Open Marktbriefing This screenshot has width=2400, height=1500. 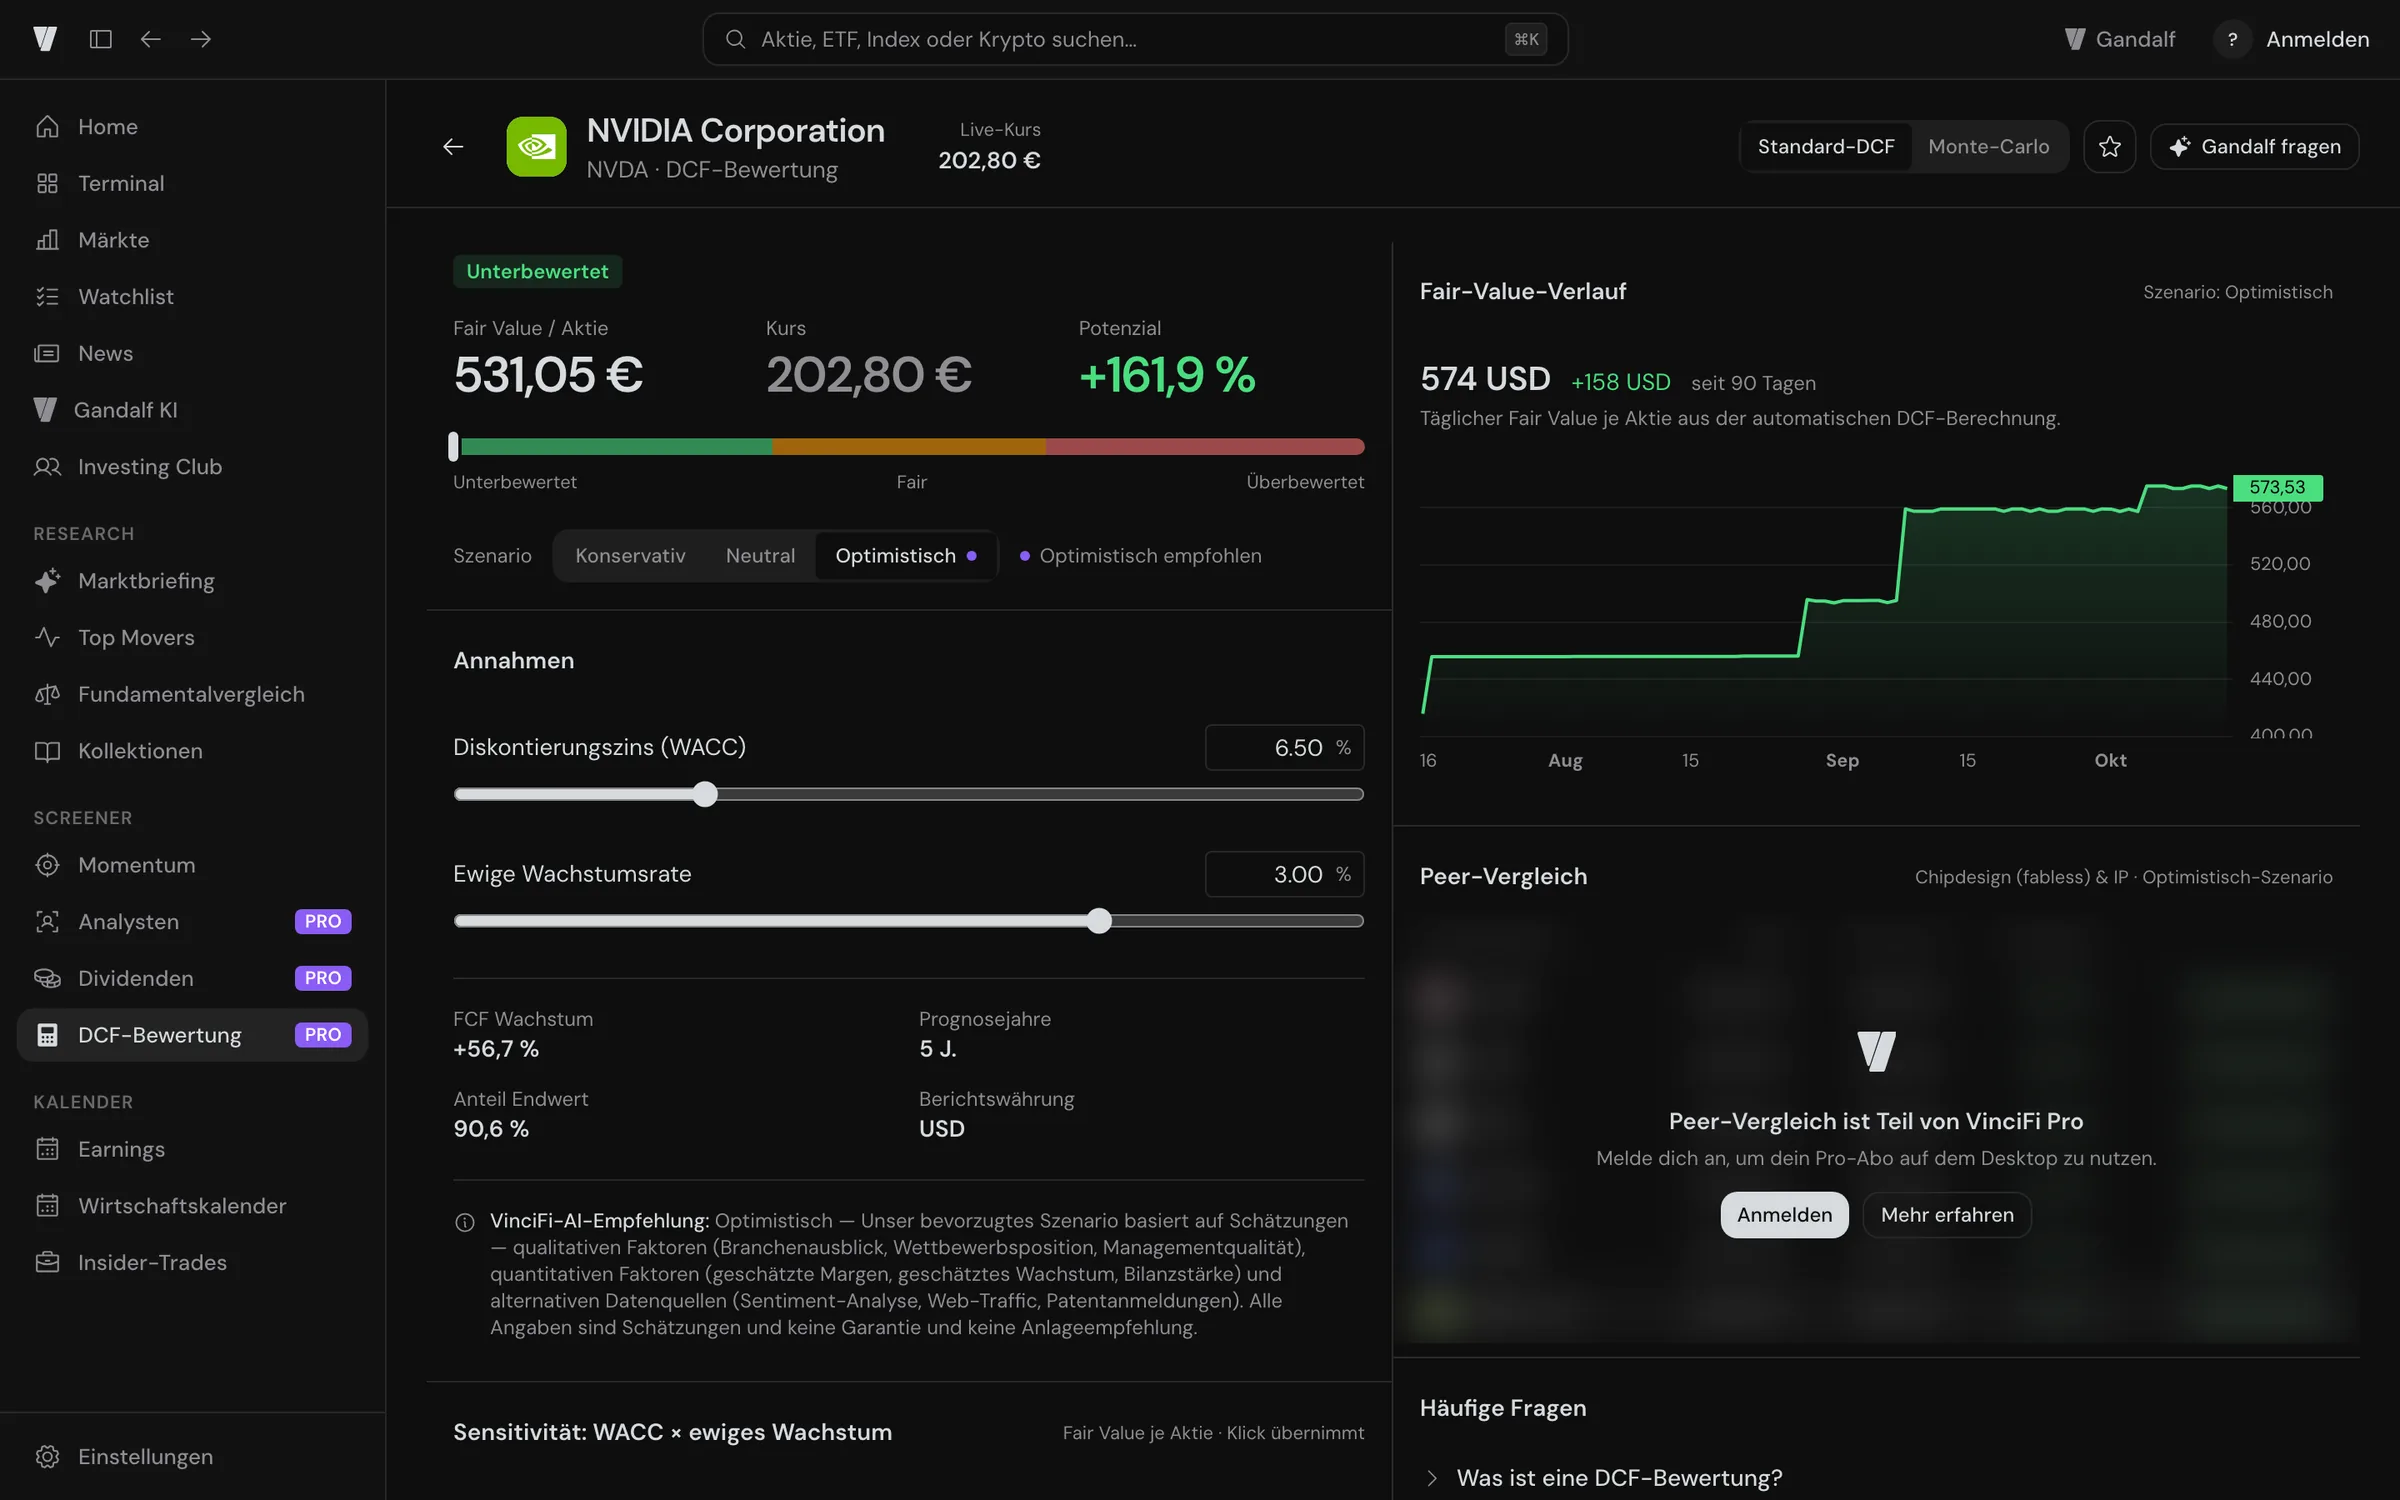[192, 581]
